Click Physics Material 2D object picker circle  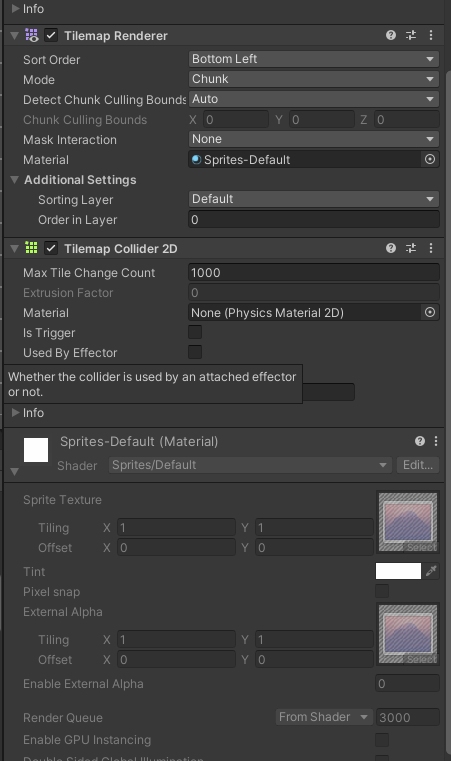(x=430, y=313)
